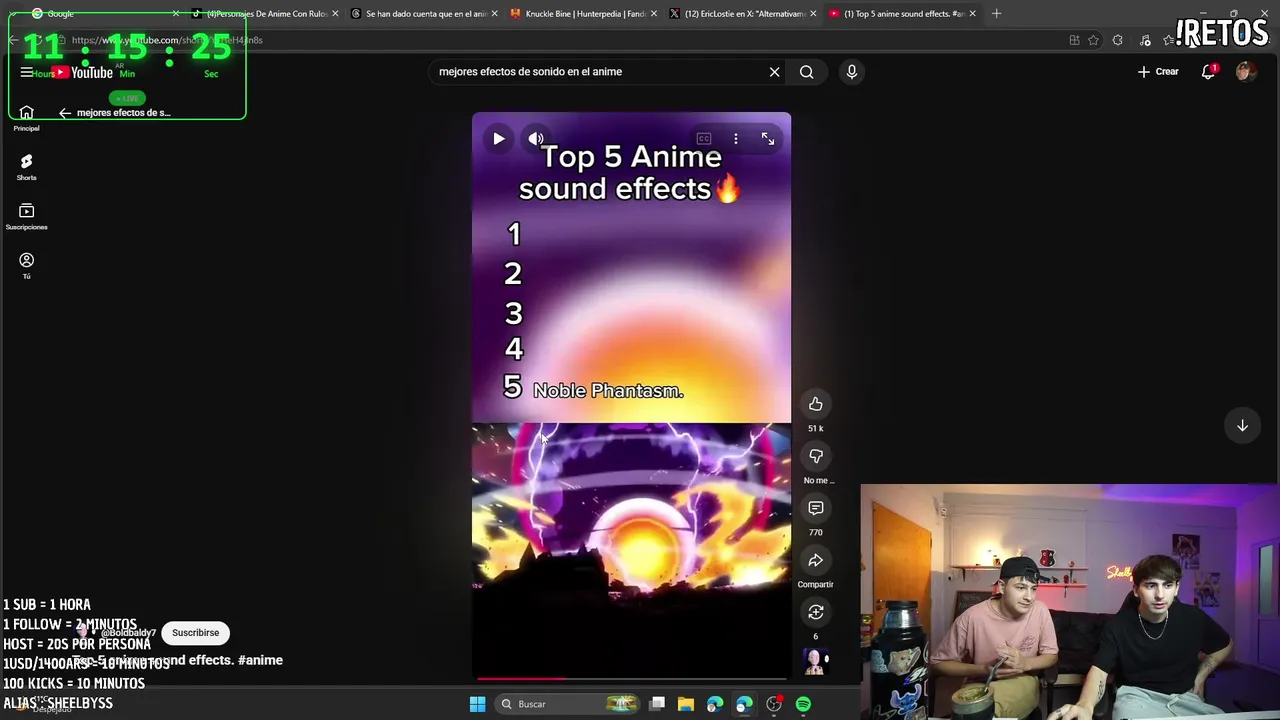Open Shorts in the sidebar
Screen dimensions: 1280x720
point(26,167)
